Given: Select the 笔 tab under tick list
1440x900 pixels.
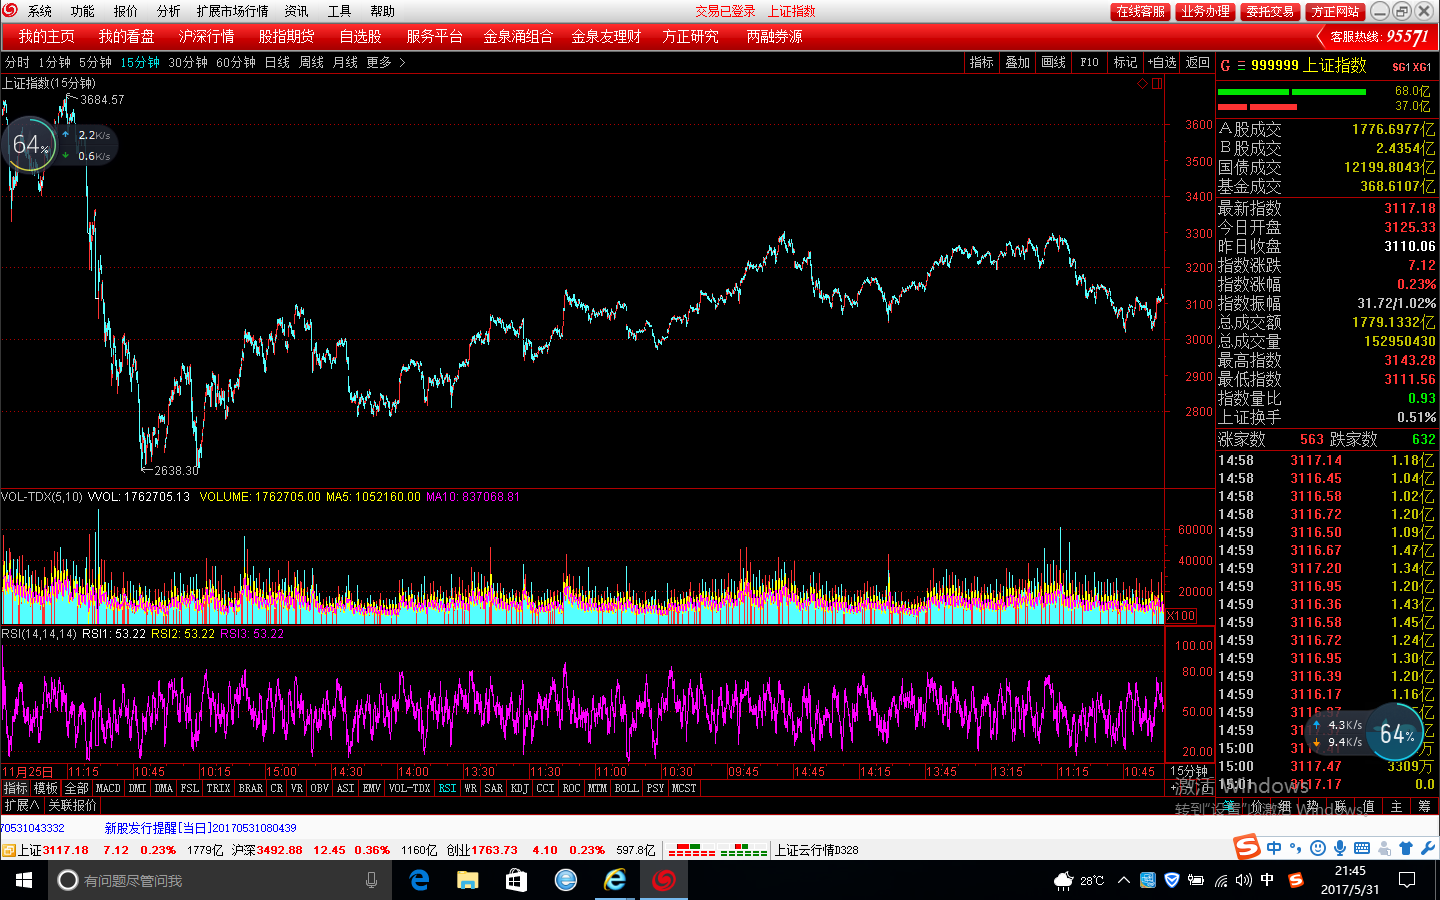Looking at the screenshot, I should pyautogui.click(x=1228, y=806).
